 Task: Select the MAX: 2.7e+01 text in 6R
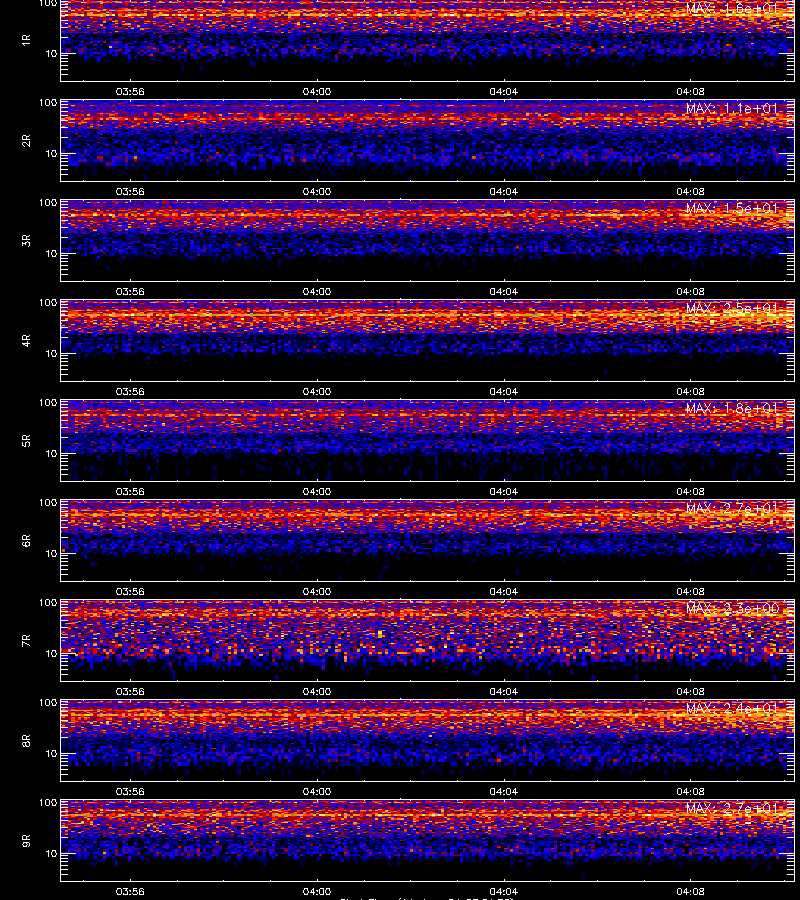[732, 508]
